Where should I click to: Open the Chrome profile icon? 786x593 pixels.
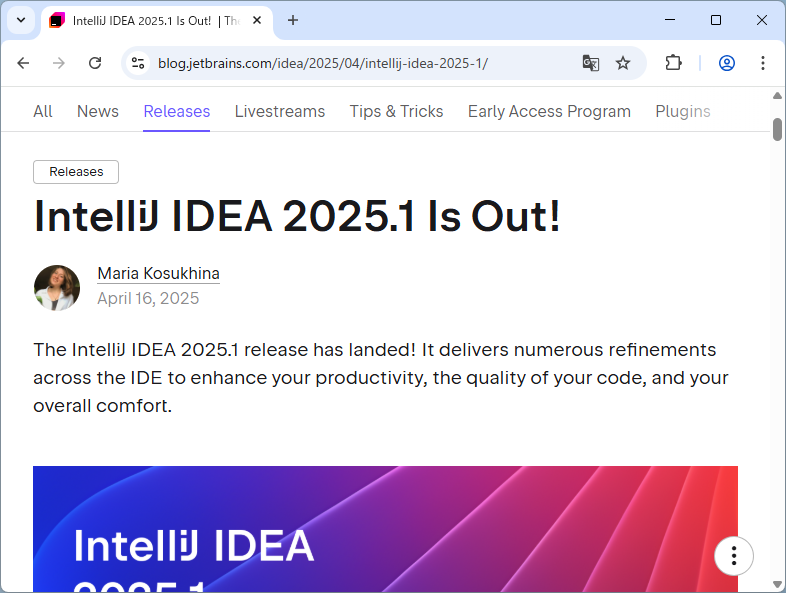[x=727, y=63]
